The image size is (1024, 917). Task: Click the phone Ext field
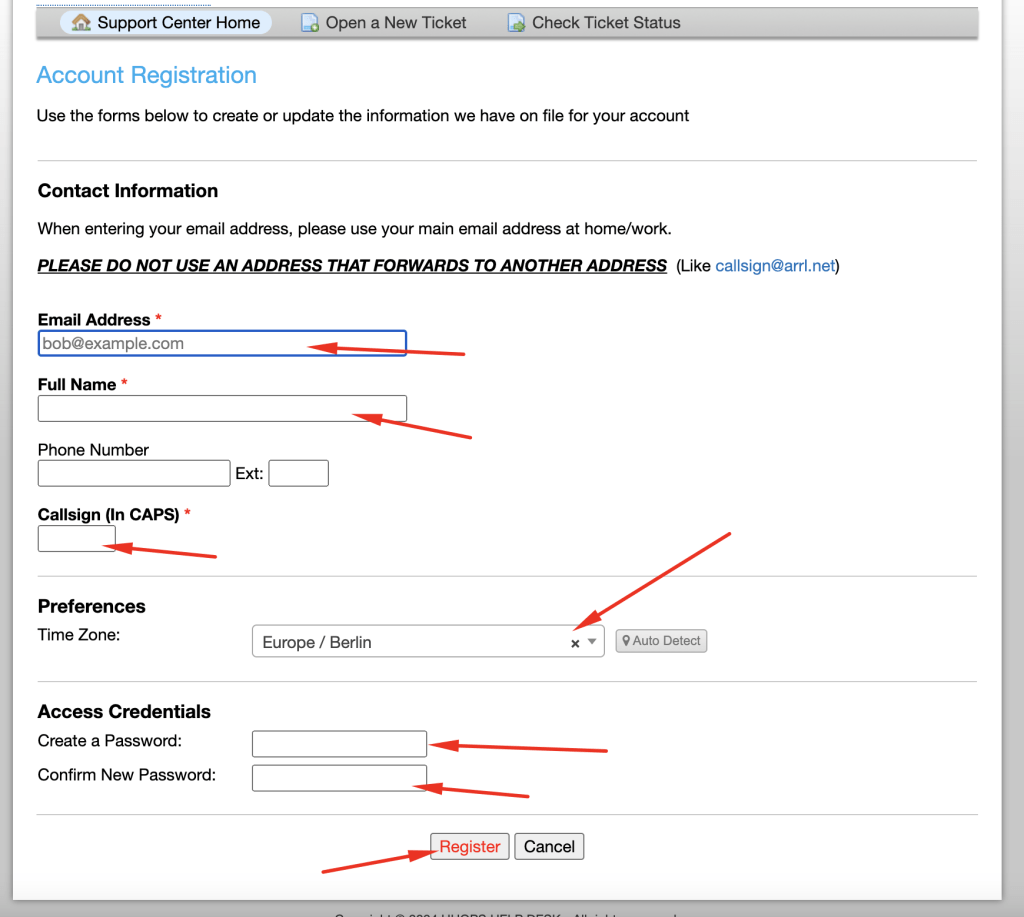298,473
